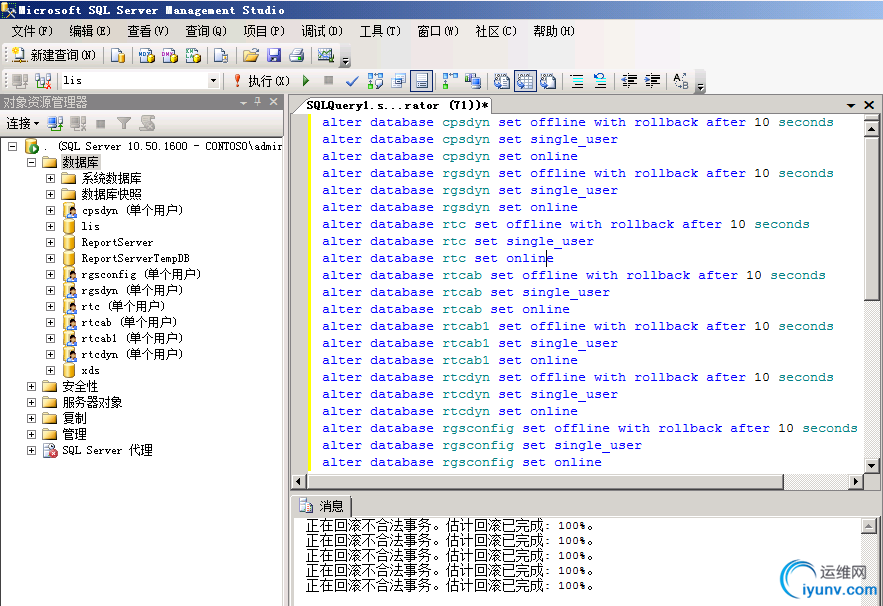Click the horizontal scrollbar right arrow
Viewport: 883px width, 606px height.
click(856, 482)
